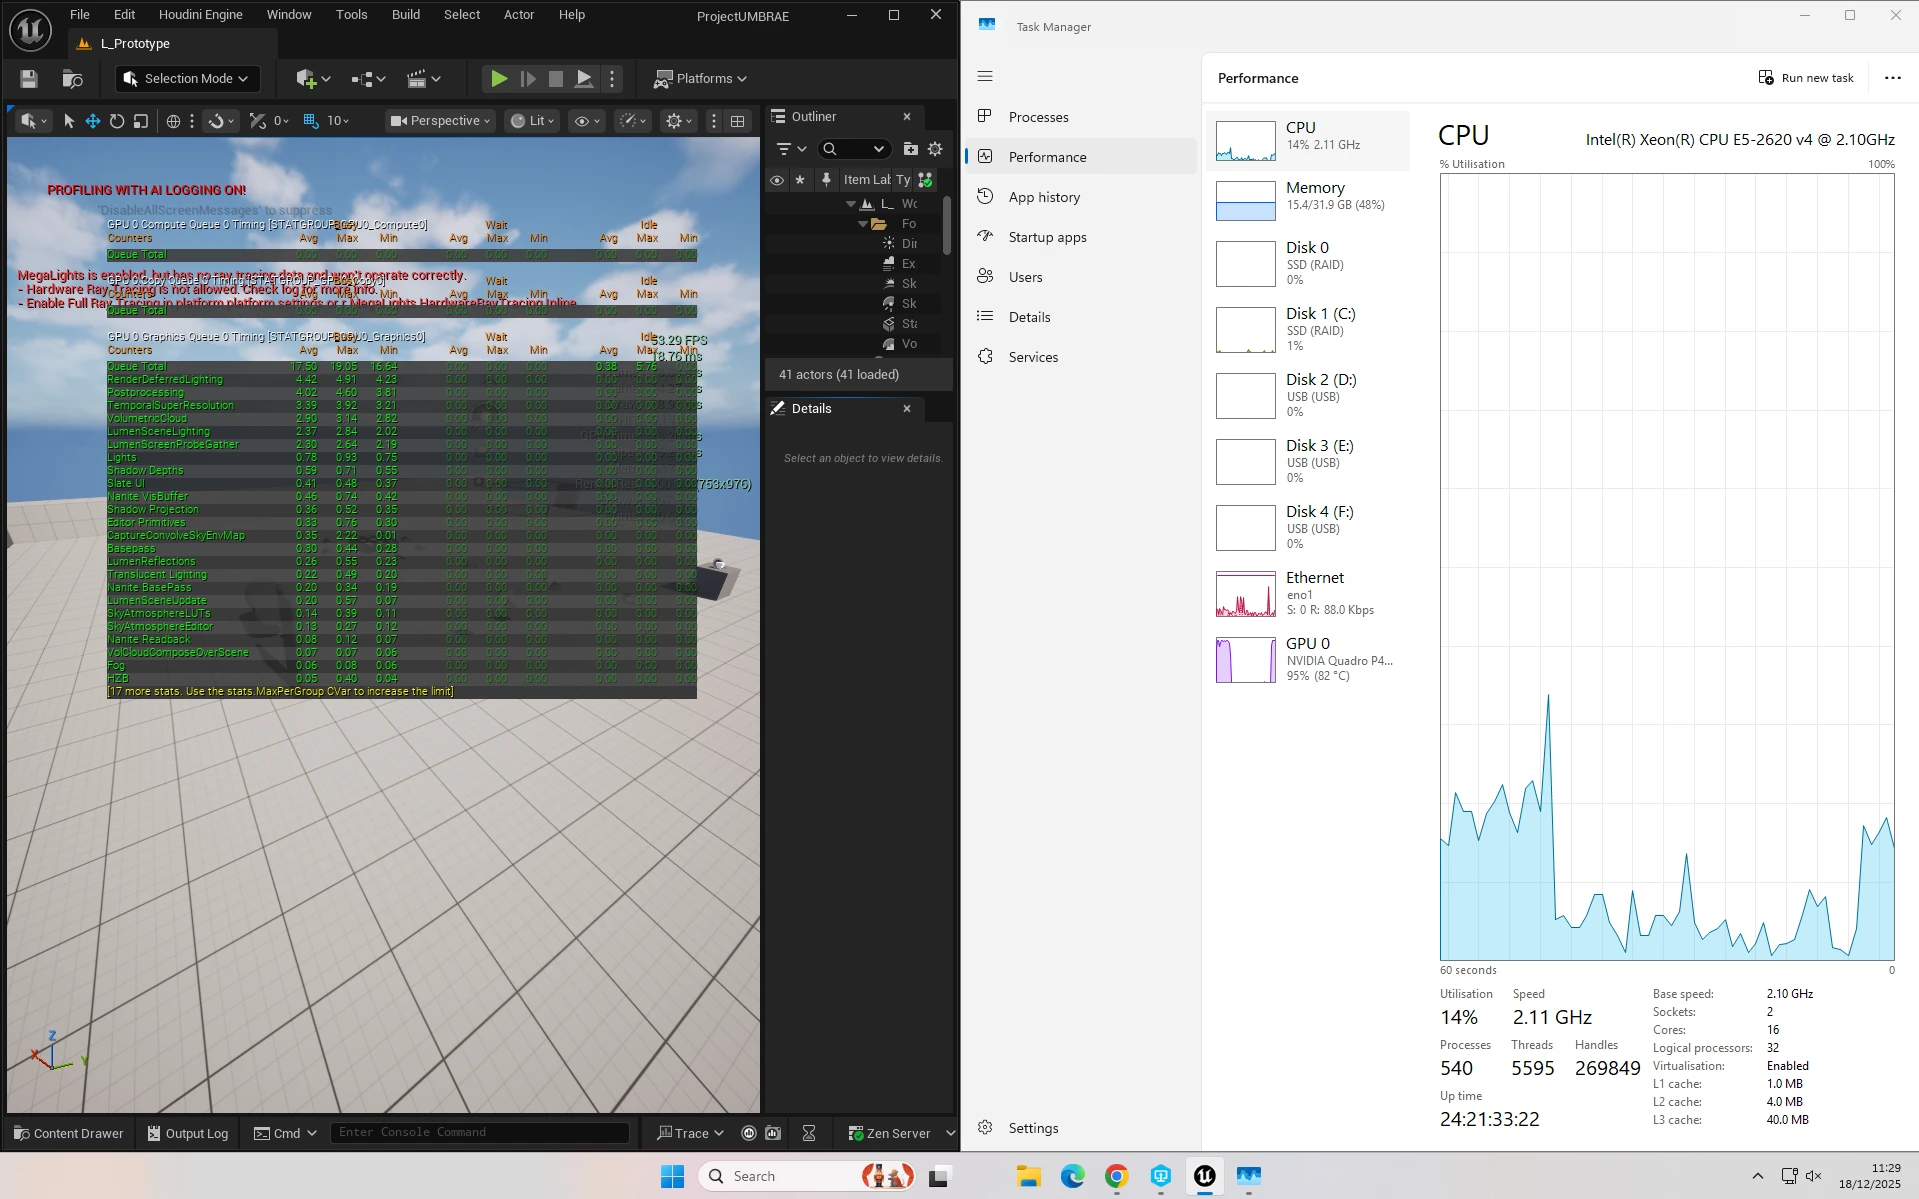Open play mode options three-dot menu
The width and height of the screenshot is (1919, 1199).
click(612, 78)
